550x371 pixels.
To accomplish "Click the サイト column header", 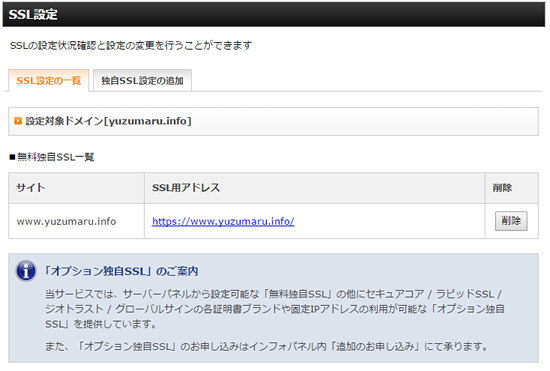I will coord(76,188).
